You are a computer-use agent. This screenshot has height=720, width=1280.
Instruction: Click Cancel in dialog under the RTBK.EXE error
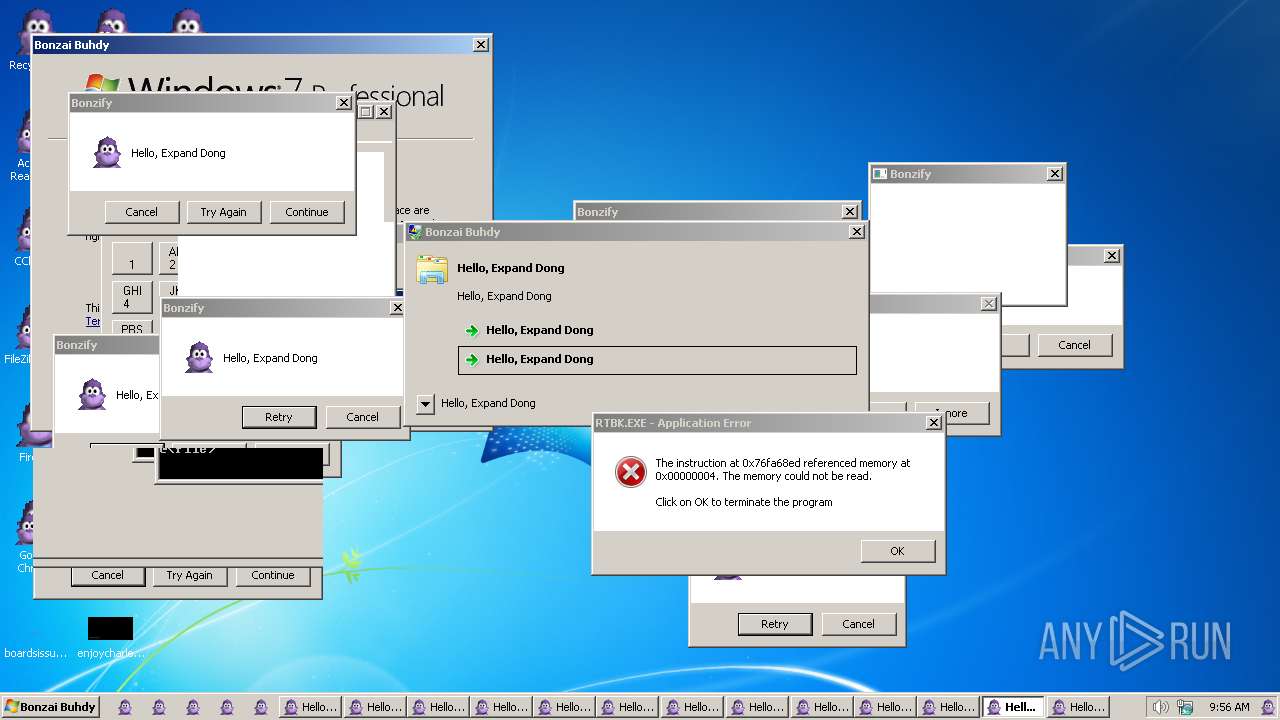(858, 624)
